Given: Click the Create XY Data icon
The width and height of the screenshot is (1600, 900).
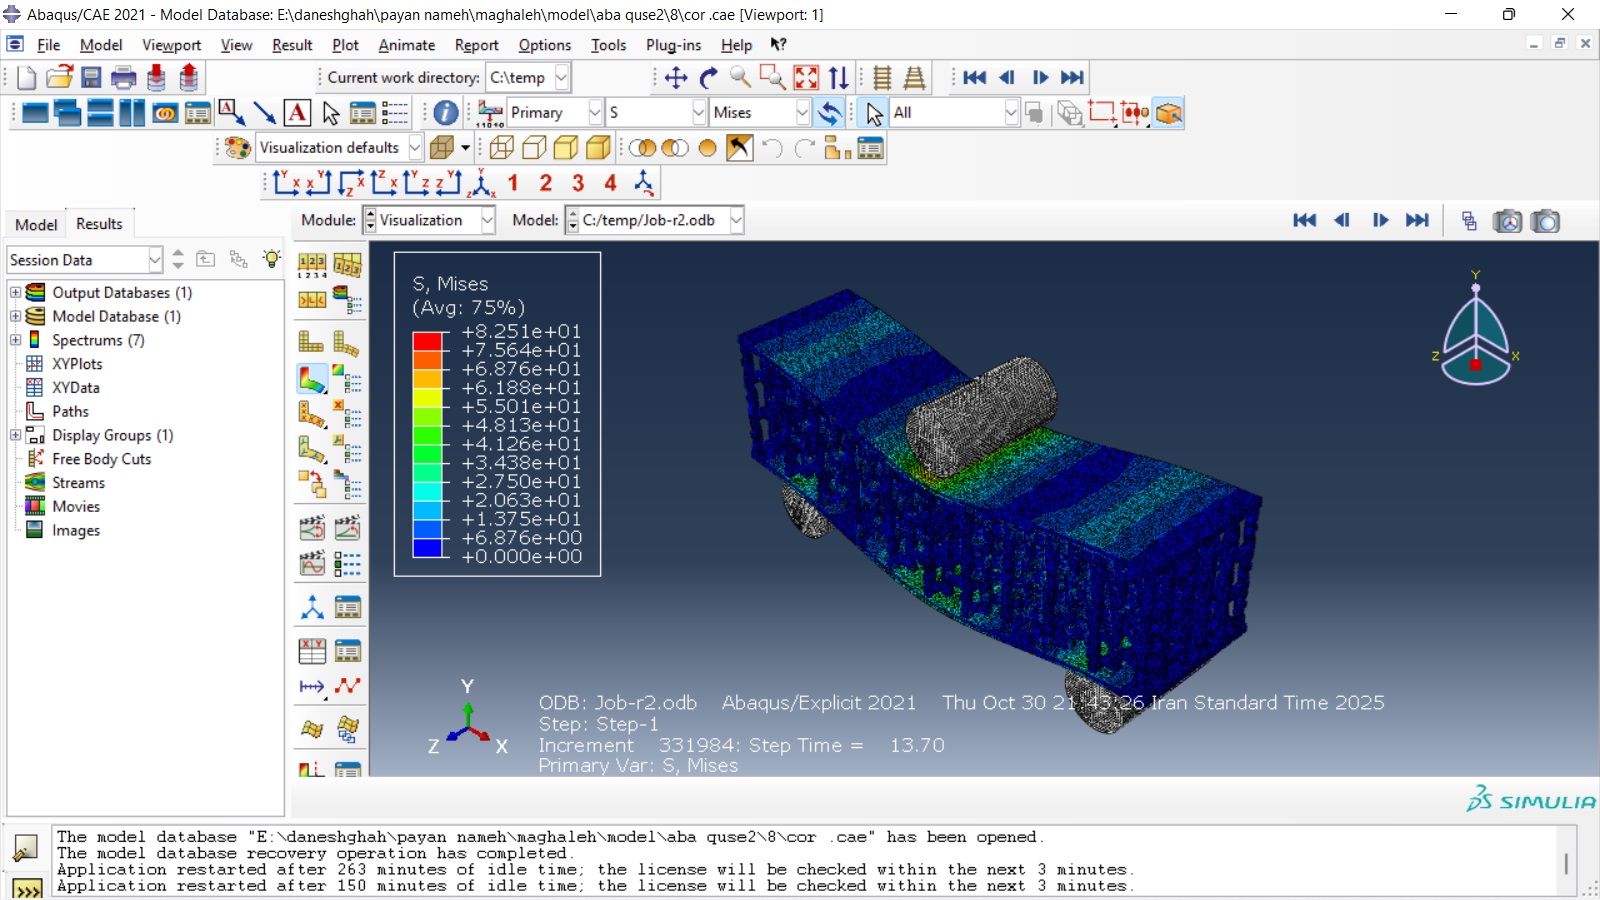Looking at the screenshot, I should coord(312,652).
